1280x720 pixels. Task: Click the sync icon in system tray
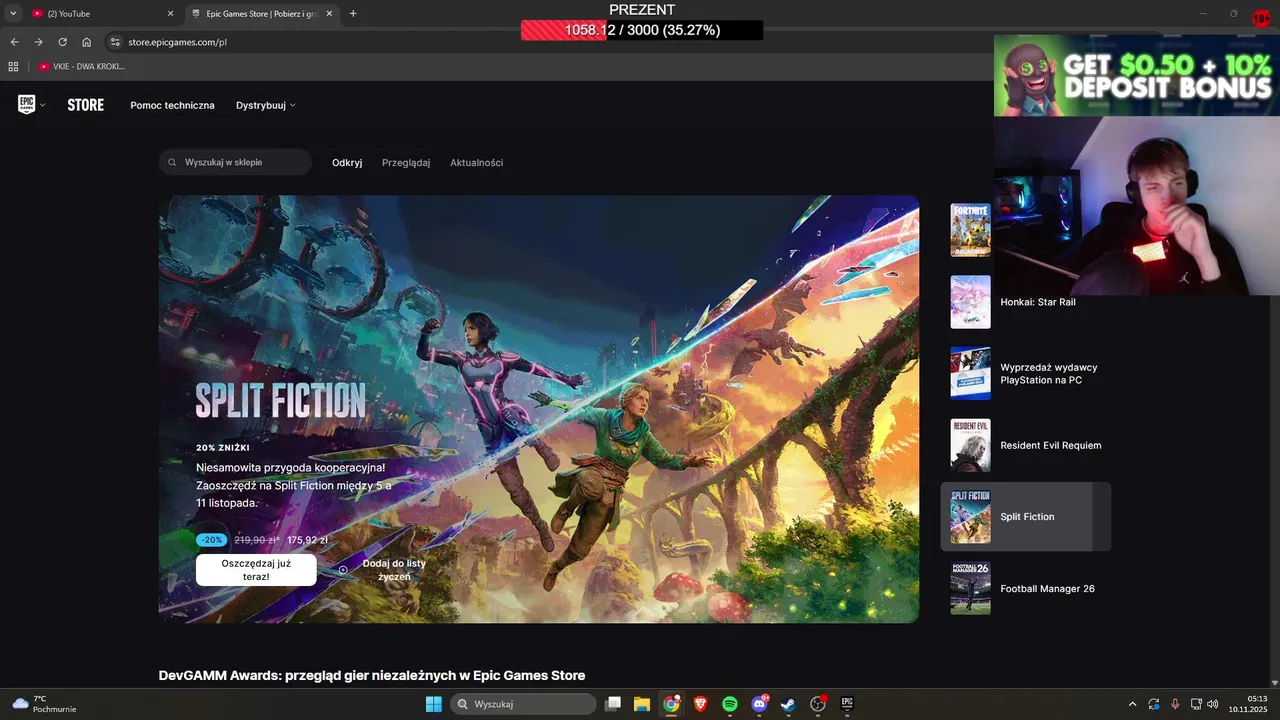[1154, 704]
